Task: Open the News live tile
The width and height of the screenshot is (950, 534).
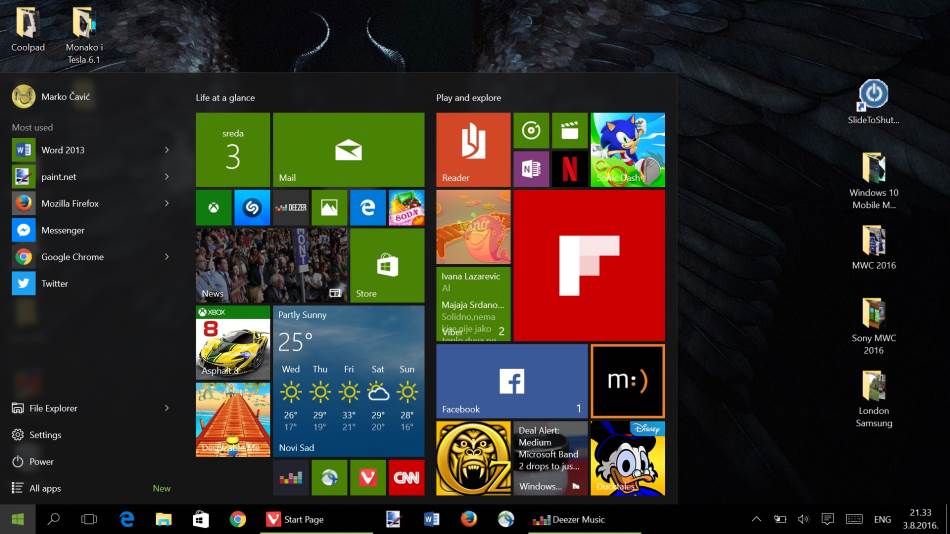Action: tap(271, 265)
